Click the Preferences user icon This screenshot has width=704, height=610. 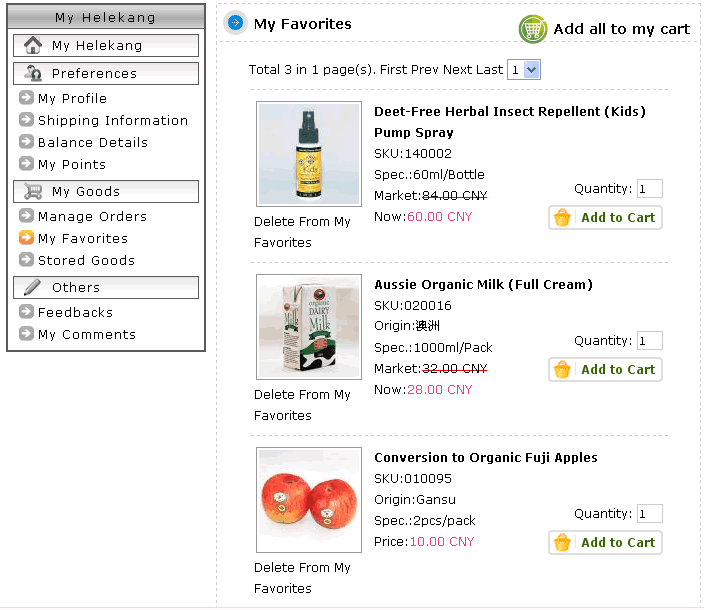[33, 73]
